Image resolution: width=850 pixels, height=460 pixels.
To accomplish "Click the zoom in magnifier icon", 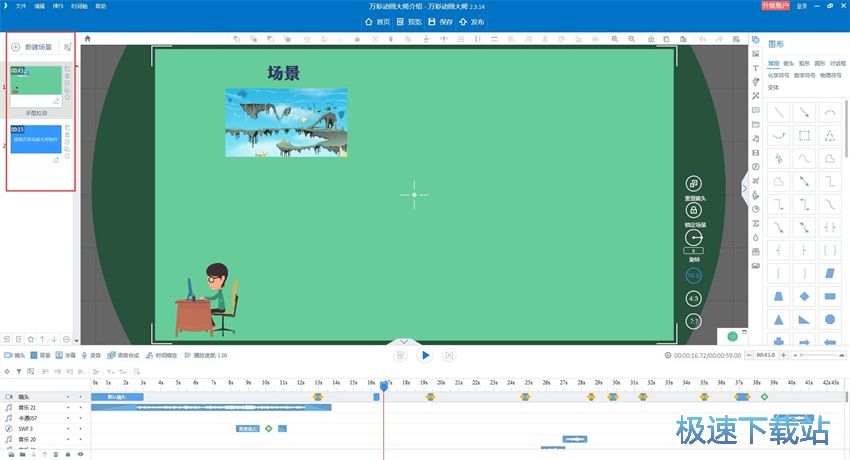I will 615,39.
